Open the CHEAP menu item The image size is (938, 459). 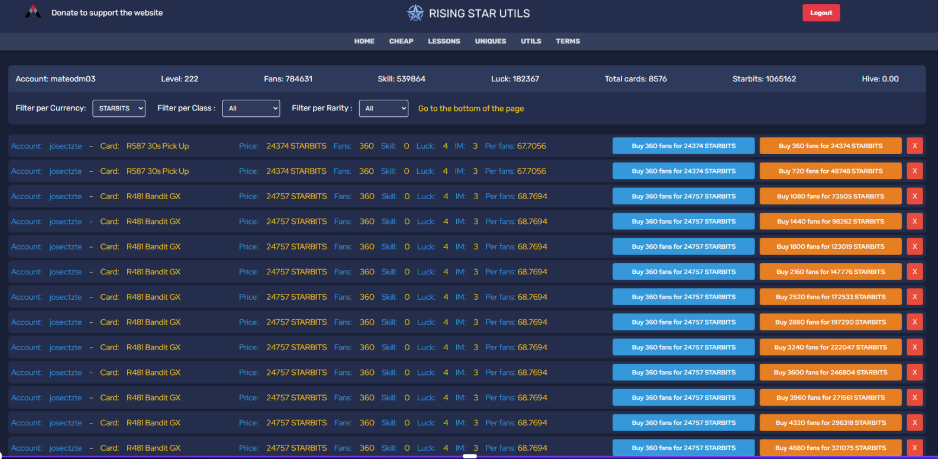(x=401, y=41)
